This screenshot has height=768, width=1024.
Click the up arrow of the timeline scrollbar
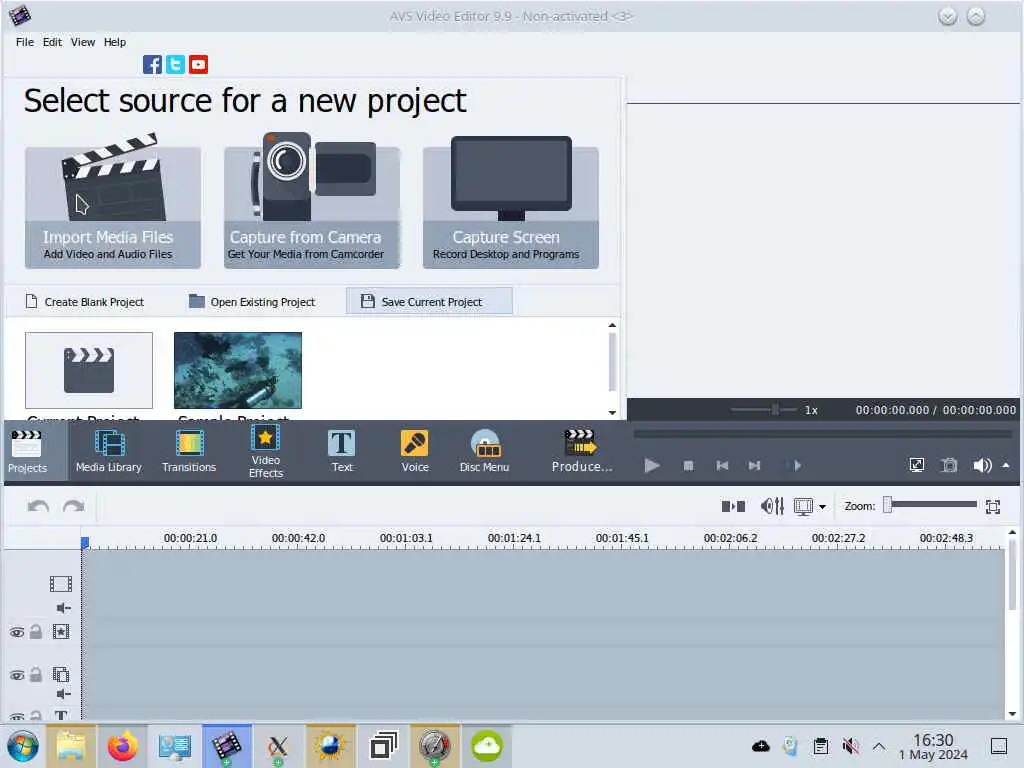pos(1012,532)
